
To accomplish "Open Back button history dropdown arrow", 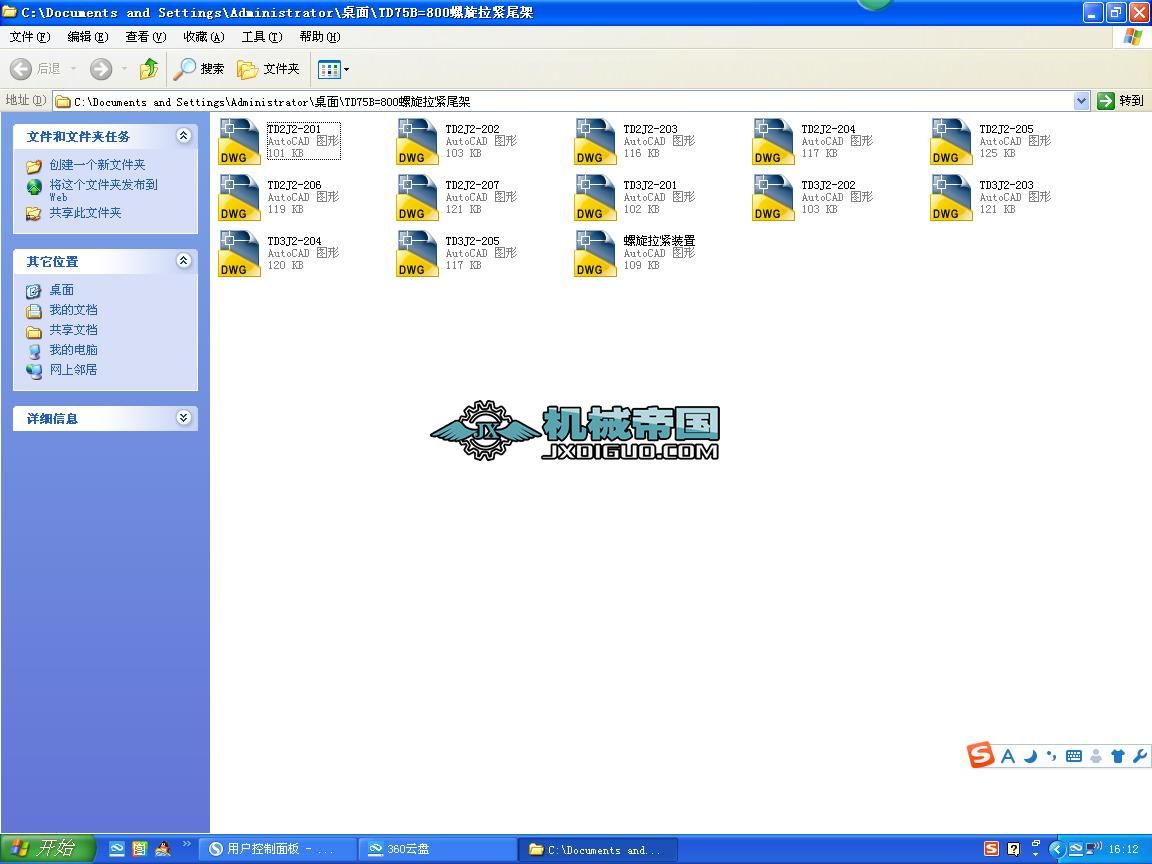I will click(x=73, y=69).
